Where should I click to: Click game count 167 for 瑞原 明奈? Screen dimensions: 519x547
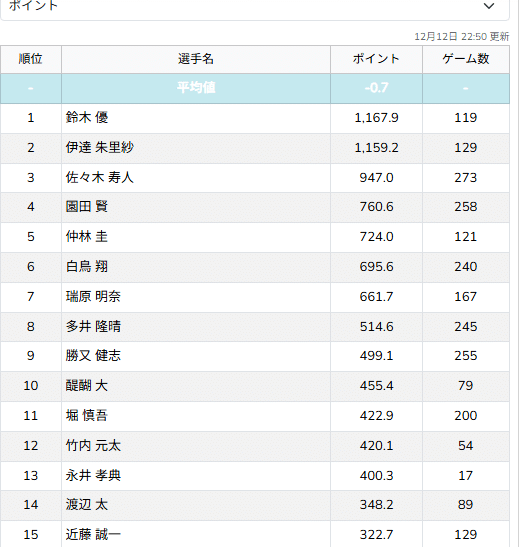(x=466, y=297)
